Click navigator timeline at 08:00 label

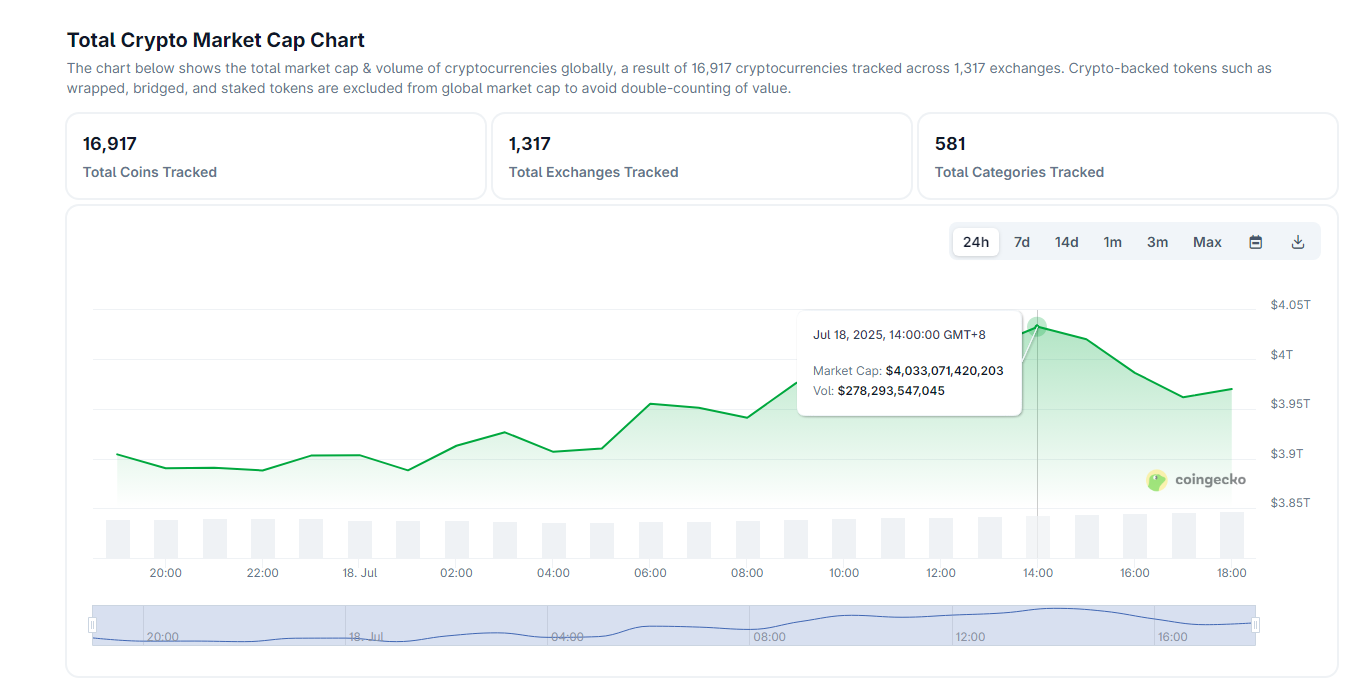769,636
